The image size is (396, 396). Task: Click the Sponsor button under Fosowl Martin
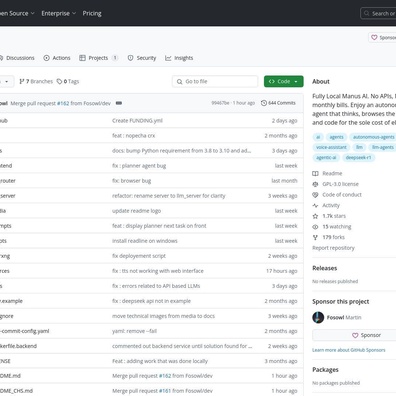tap(354, 335)
